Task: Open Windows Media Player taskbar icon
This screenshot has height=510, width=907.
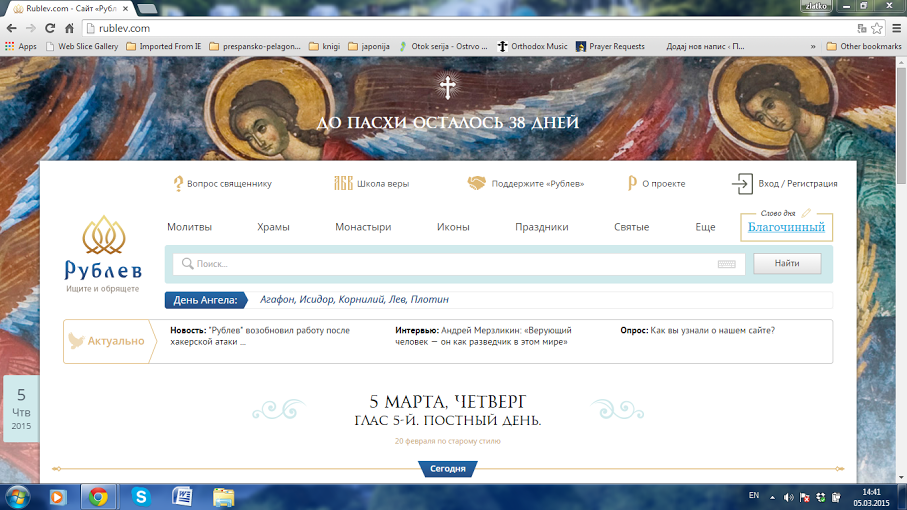Action: (57, 497)
